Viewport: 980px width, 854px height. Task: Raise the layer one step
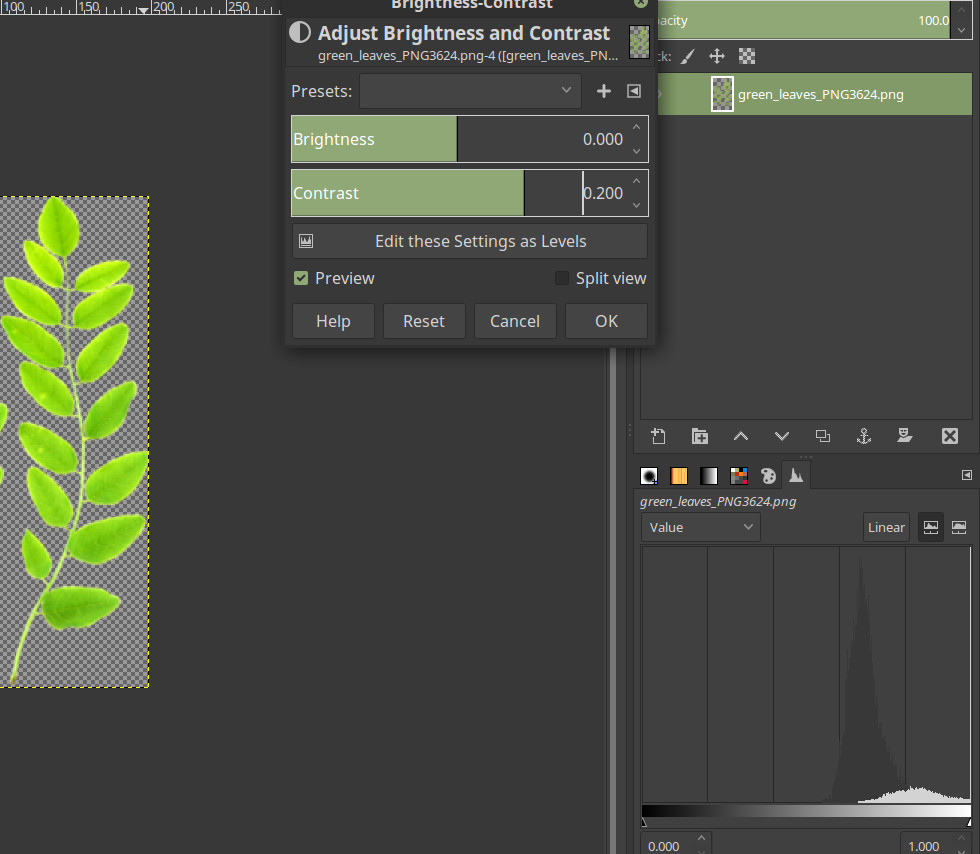[x=741, y=436]
